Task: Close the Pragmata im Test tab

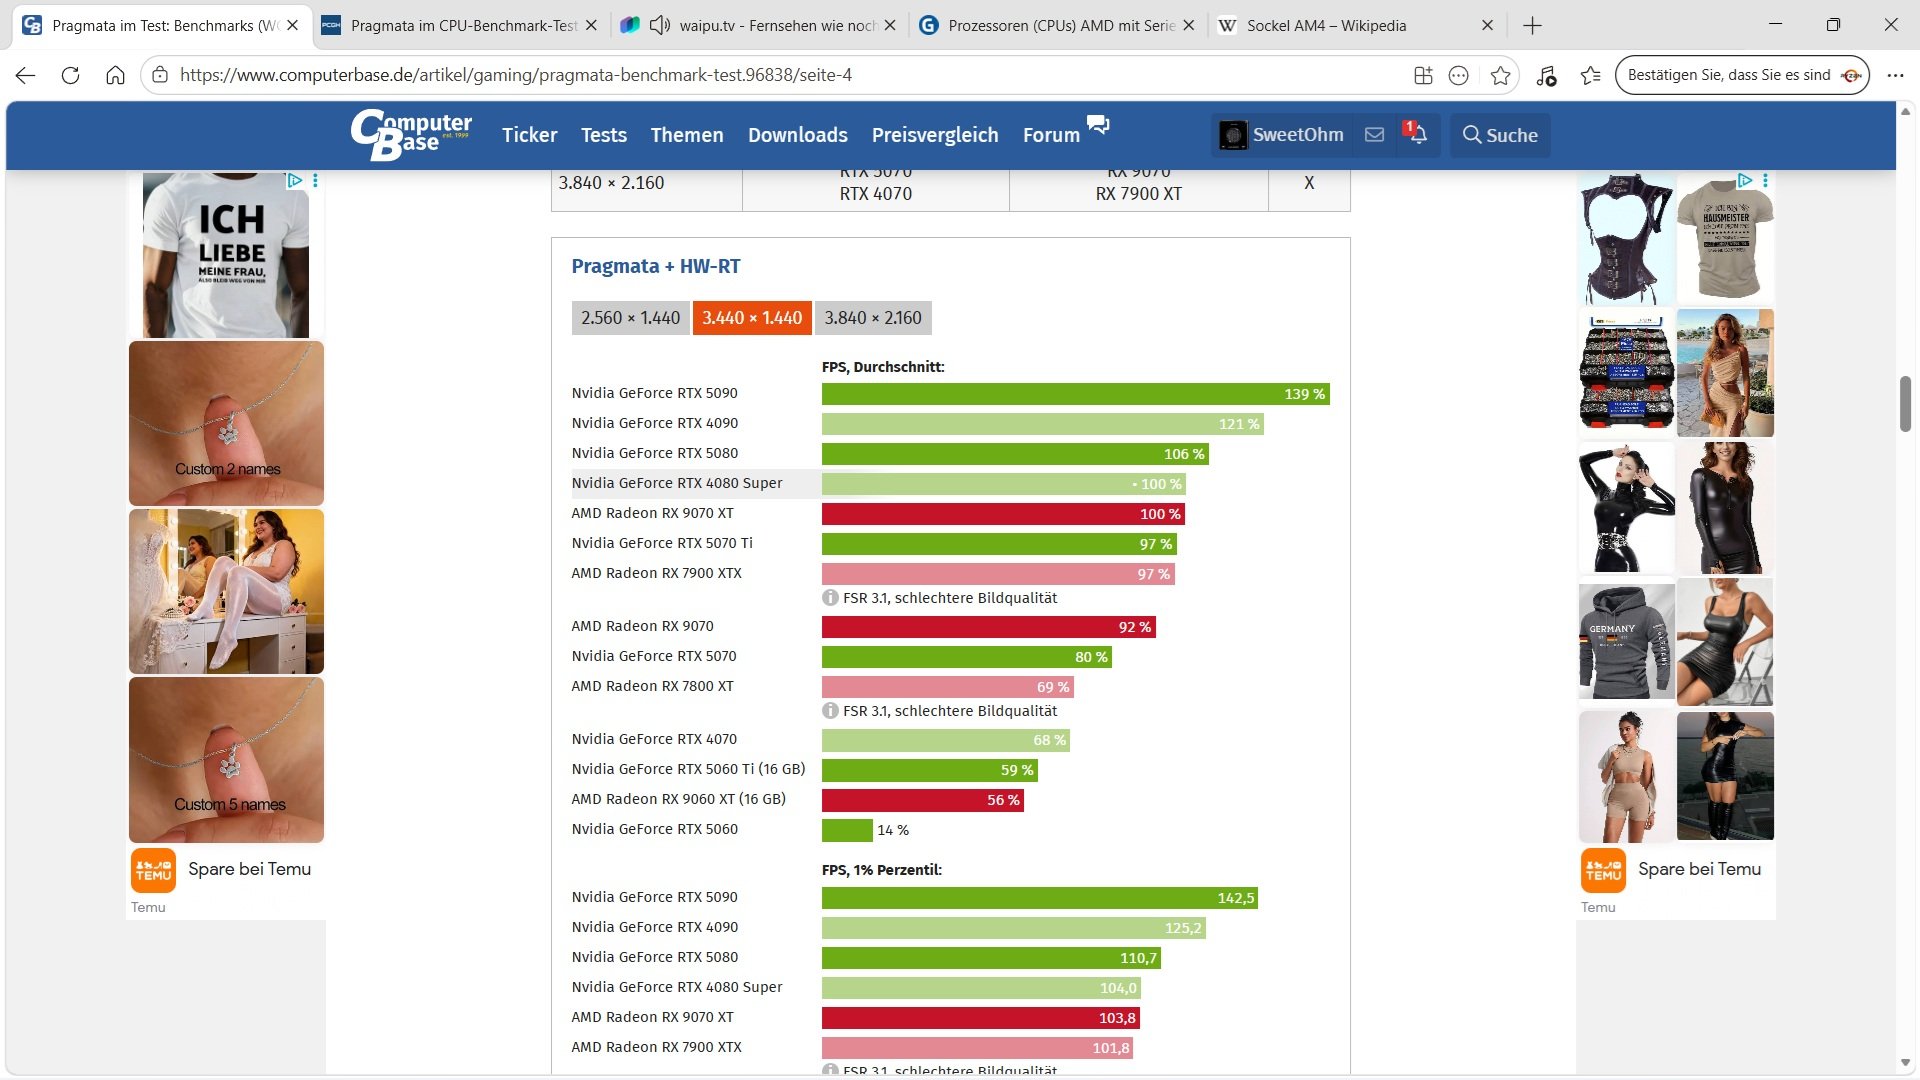Action: tap(292, 26)
